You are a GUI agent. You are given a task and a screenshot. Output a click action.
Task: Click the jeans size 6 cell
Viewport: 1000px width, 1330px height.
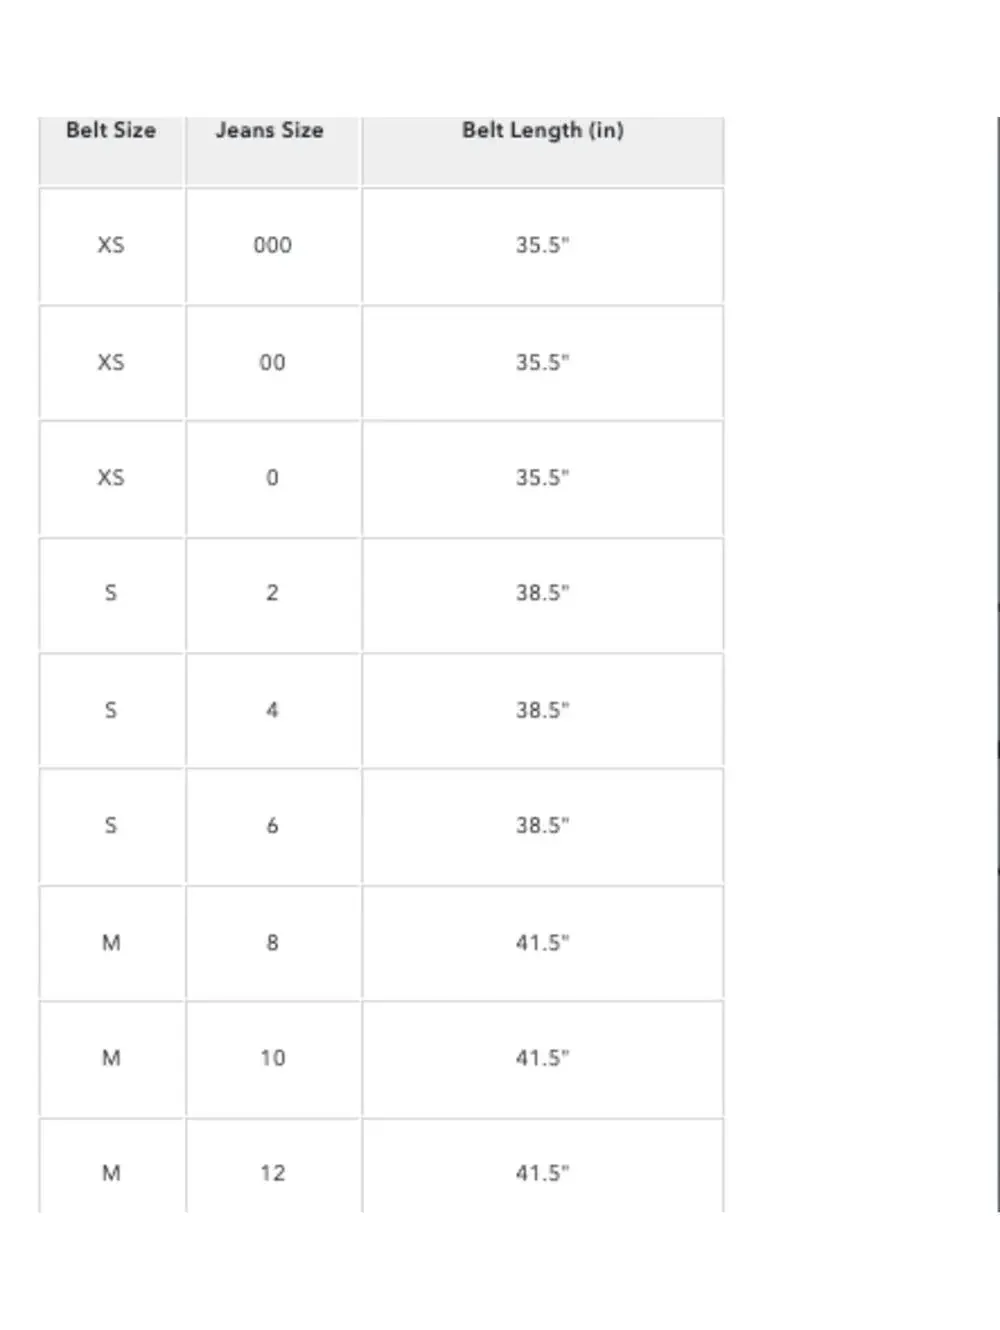272,826
